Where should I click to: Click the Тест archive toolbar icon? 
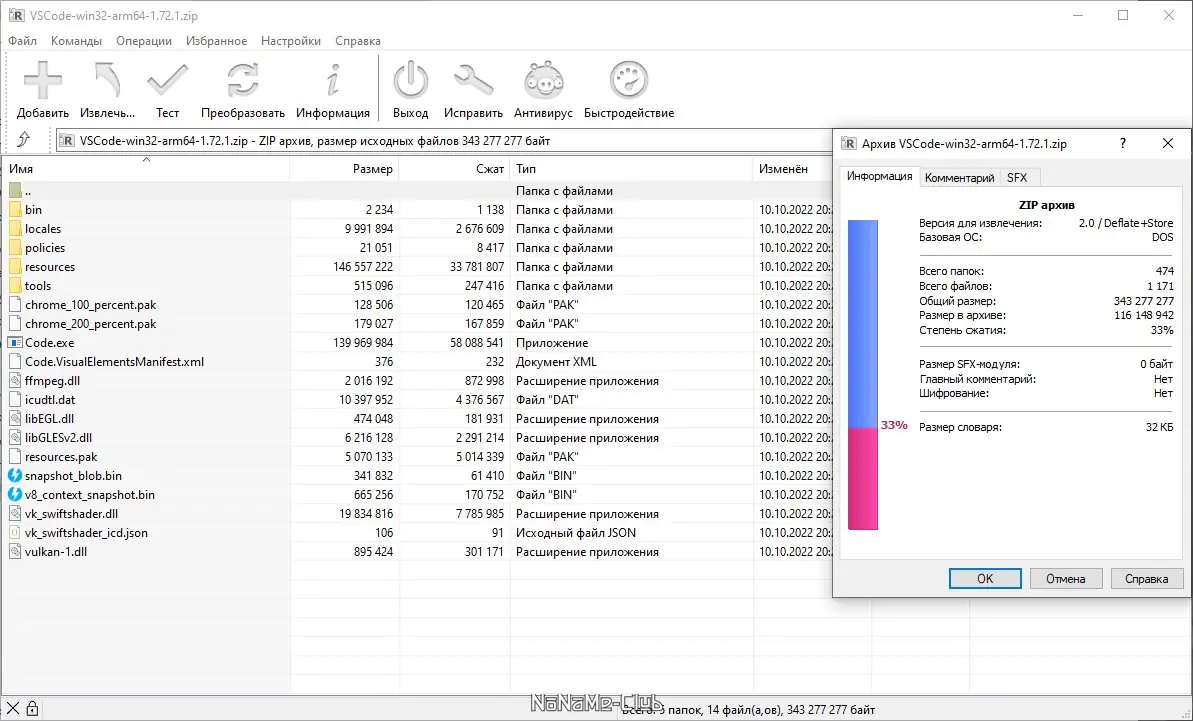[x=167, y=80]
